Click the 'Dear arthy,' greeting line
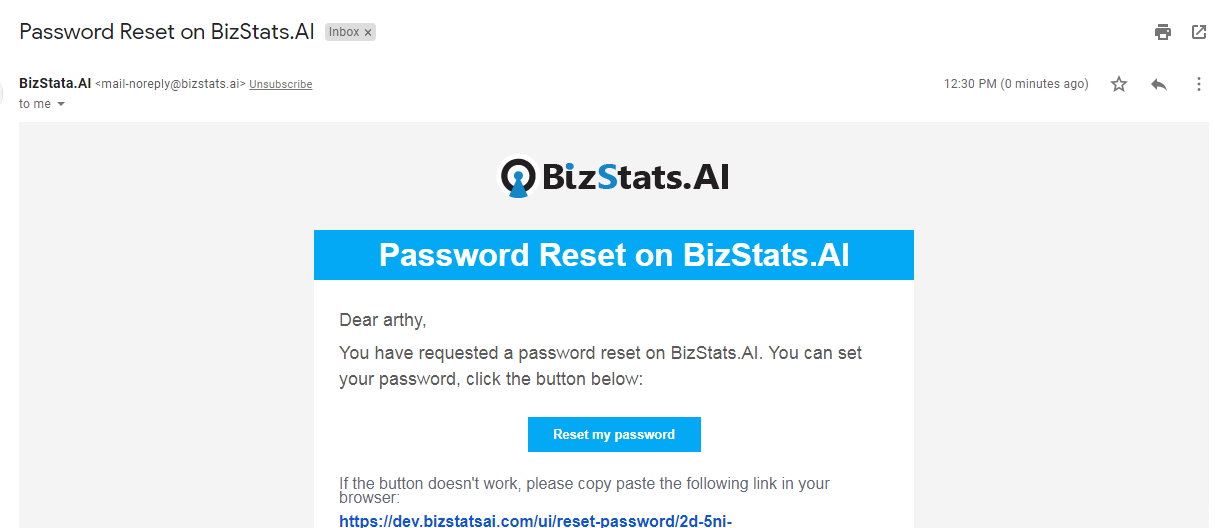The width and height of the screenshot is (1215, 528). click(x=383, y=320)
